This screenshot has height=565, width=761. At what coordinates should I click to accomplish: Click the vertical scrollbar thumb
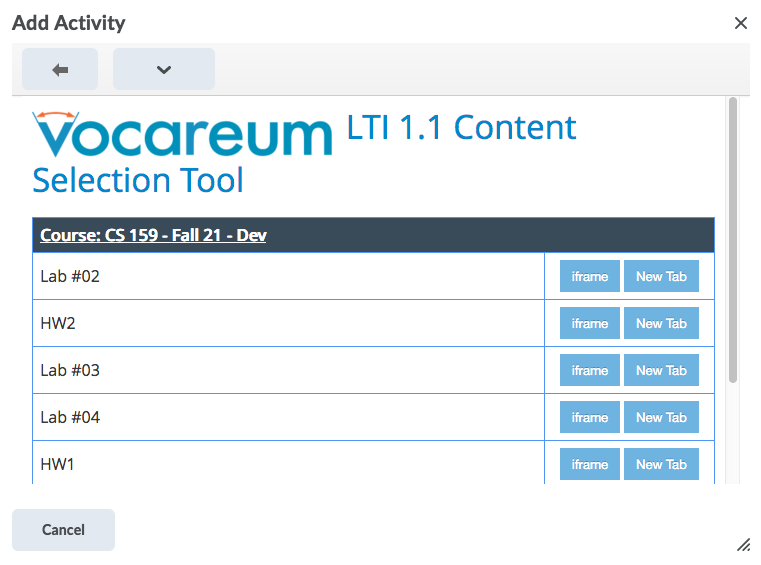733,240
